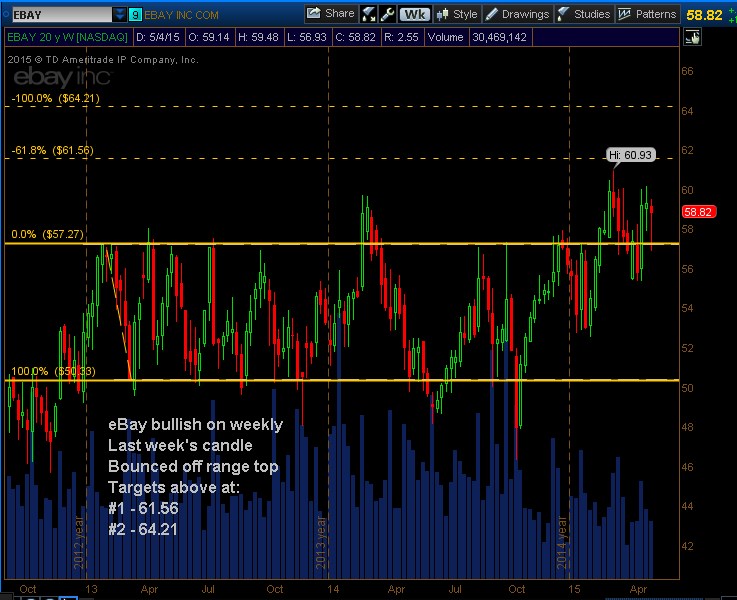Click the EBAY INC COM company name
This screenshot has height=600, width=737.
point(181,15)
